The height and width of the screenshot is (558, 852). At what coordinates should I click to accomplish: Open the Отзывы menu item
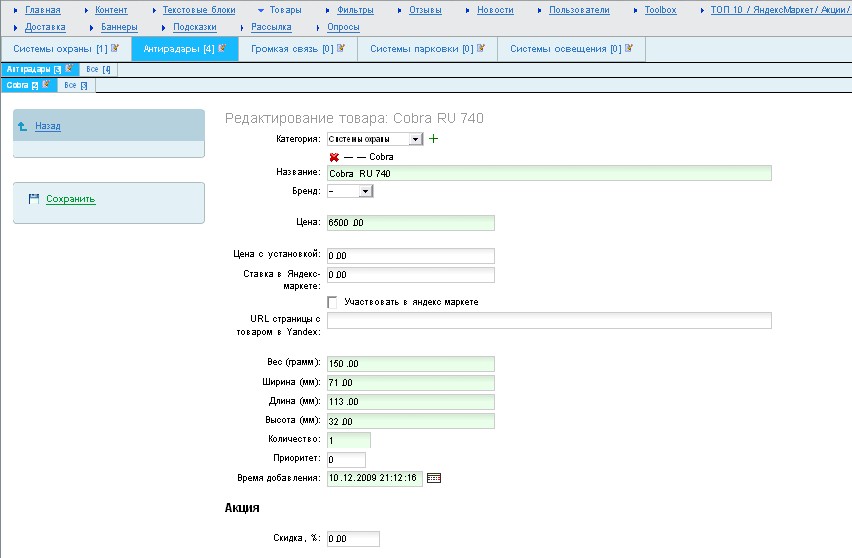click(425, 10)
